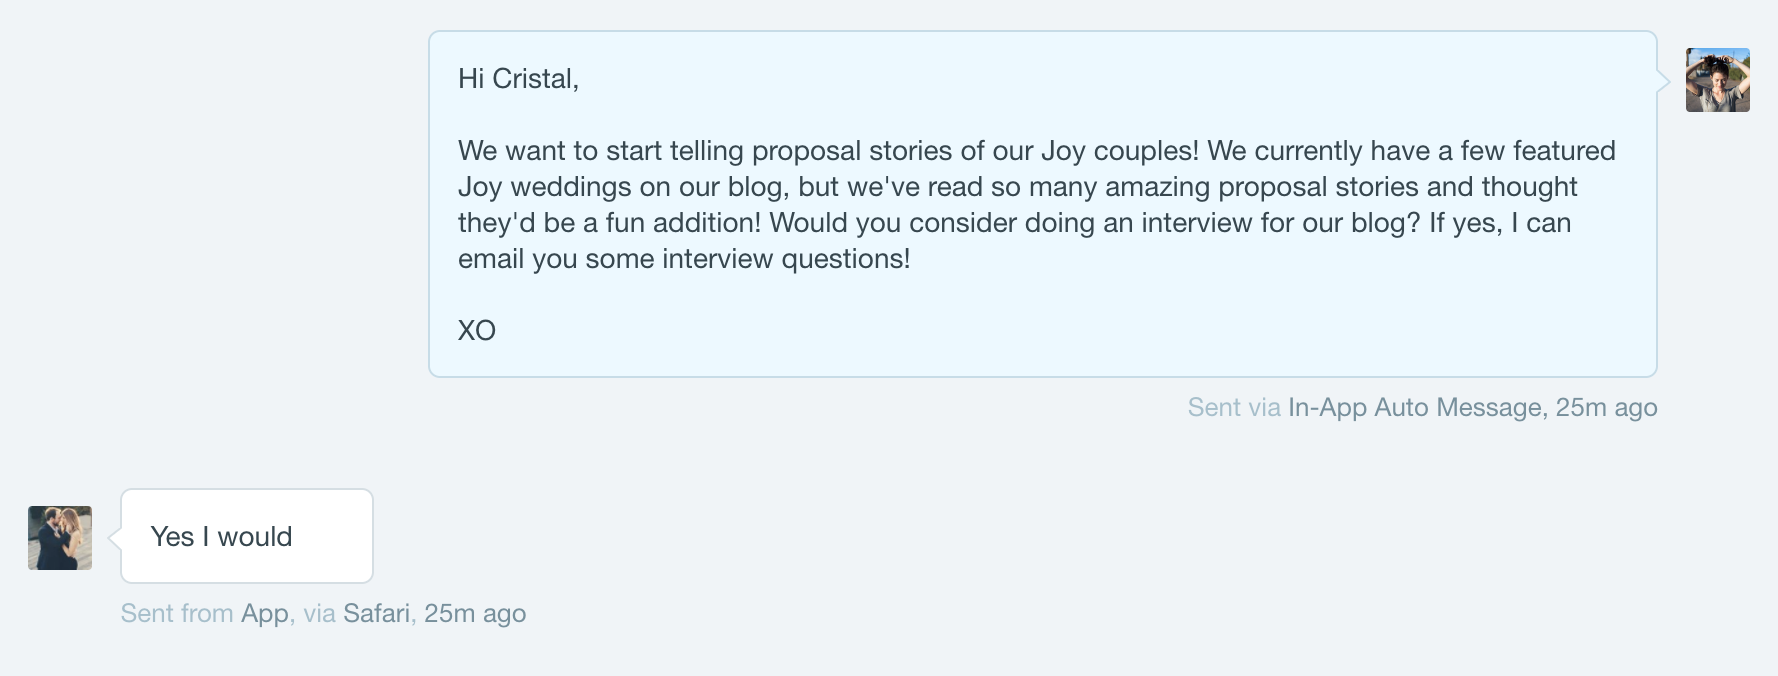The width and height of the screenshot is (1778, 676).
Task: Click the "Yes I would" reply bubble
Action: [246, 537]
